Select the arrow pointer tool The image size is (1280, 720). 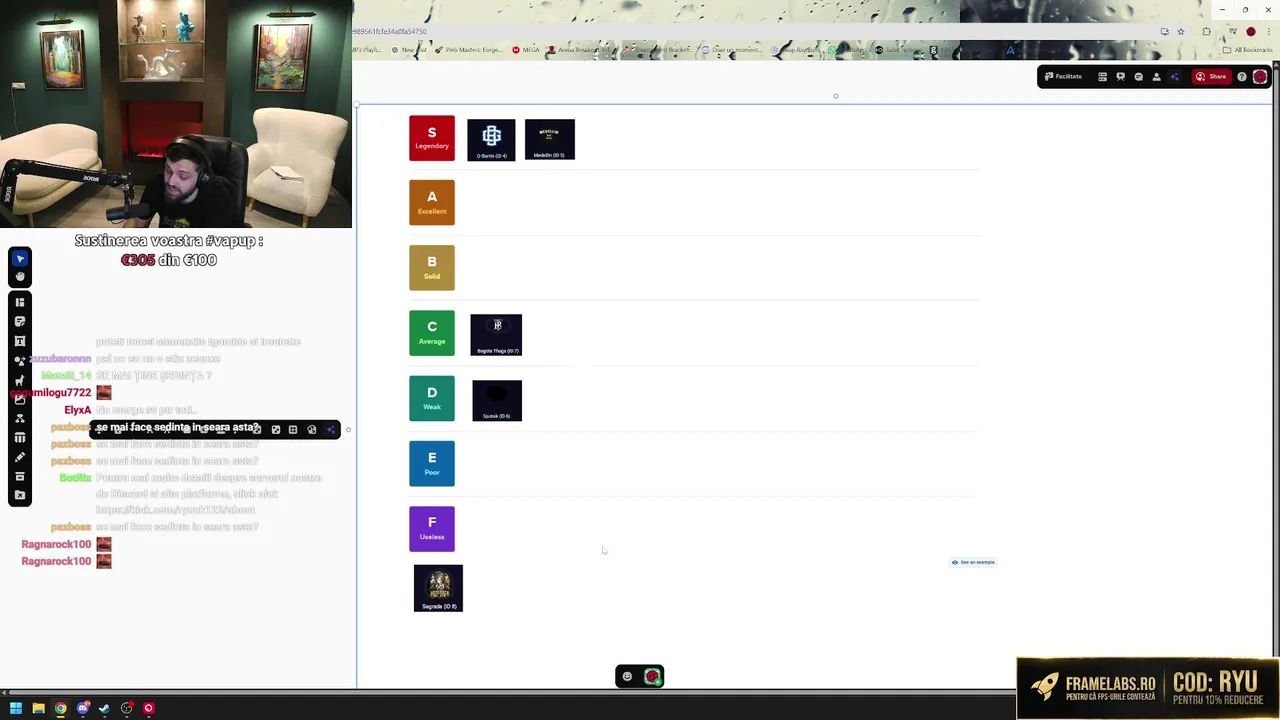[x=20, y=259]
